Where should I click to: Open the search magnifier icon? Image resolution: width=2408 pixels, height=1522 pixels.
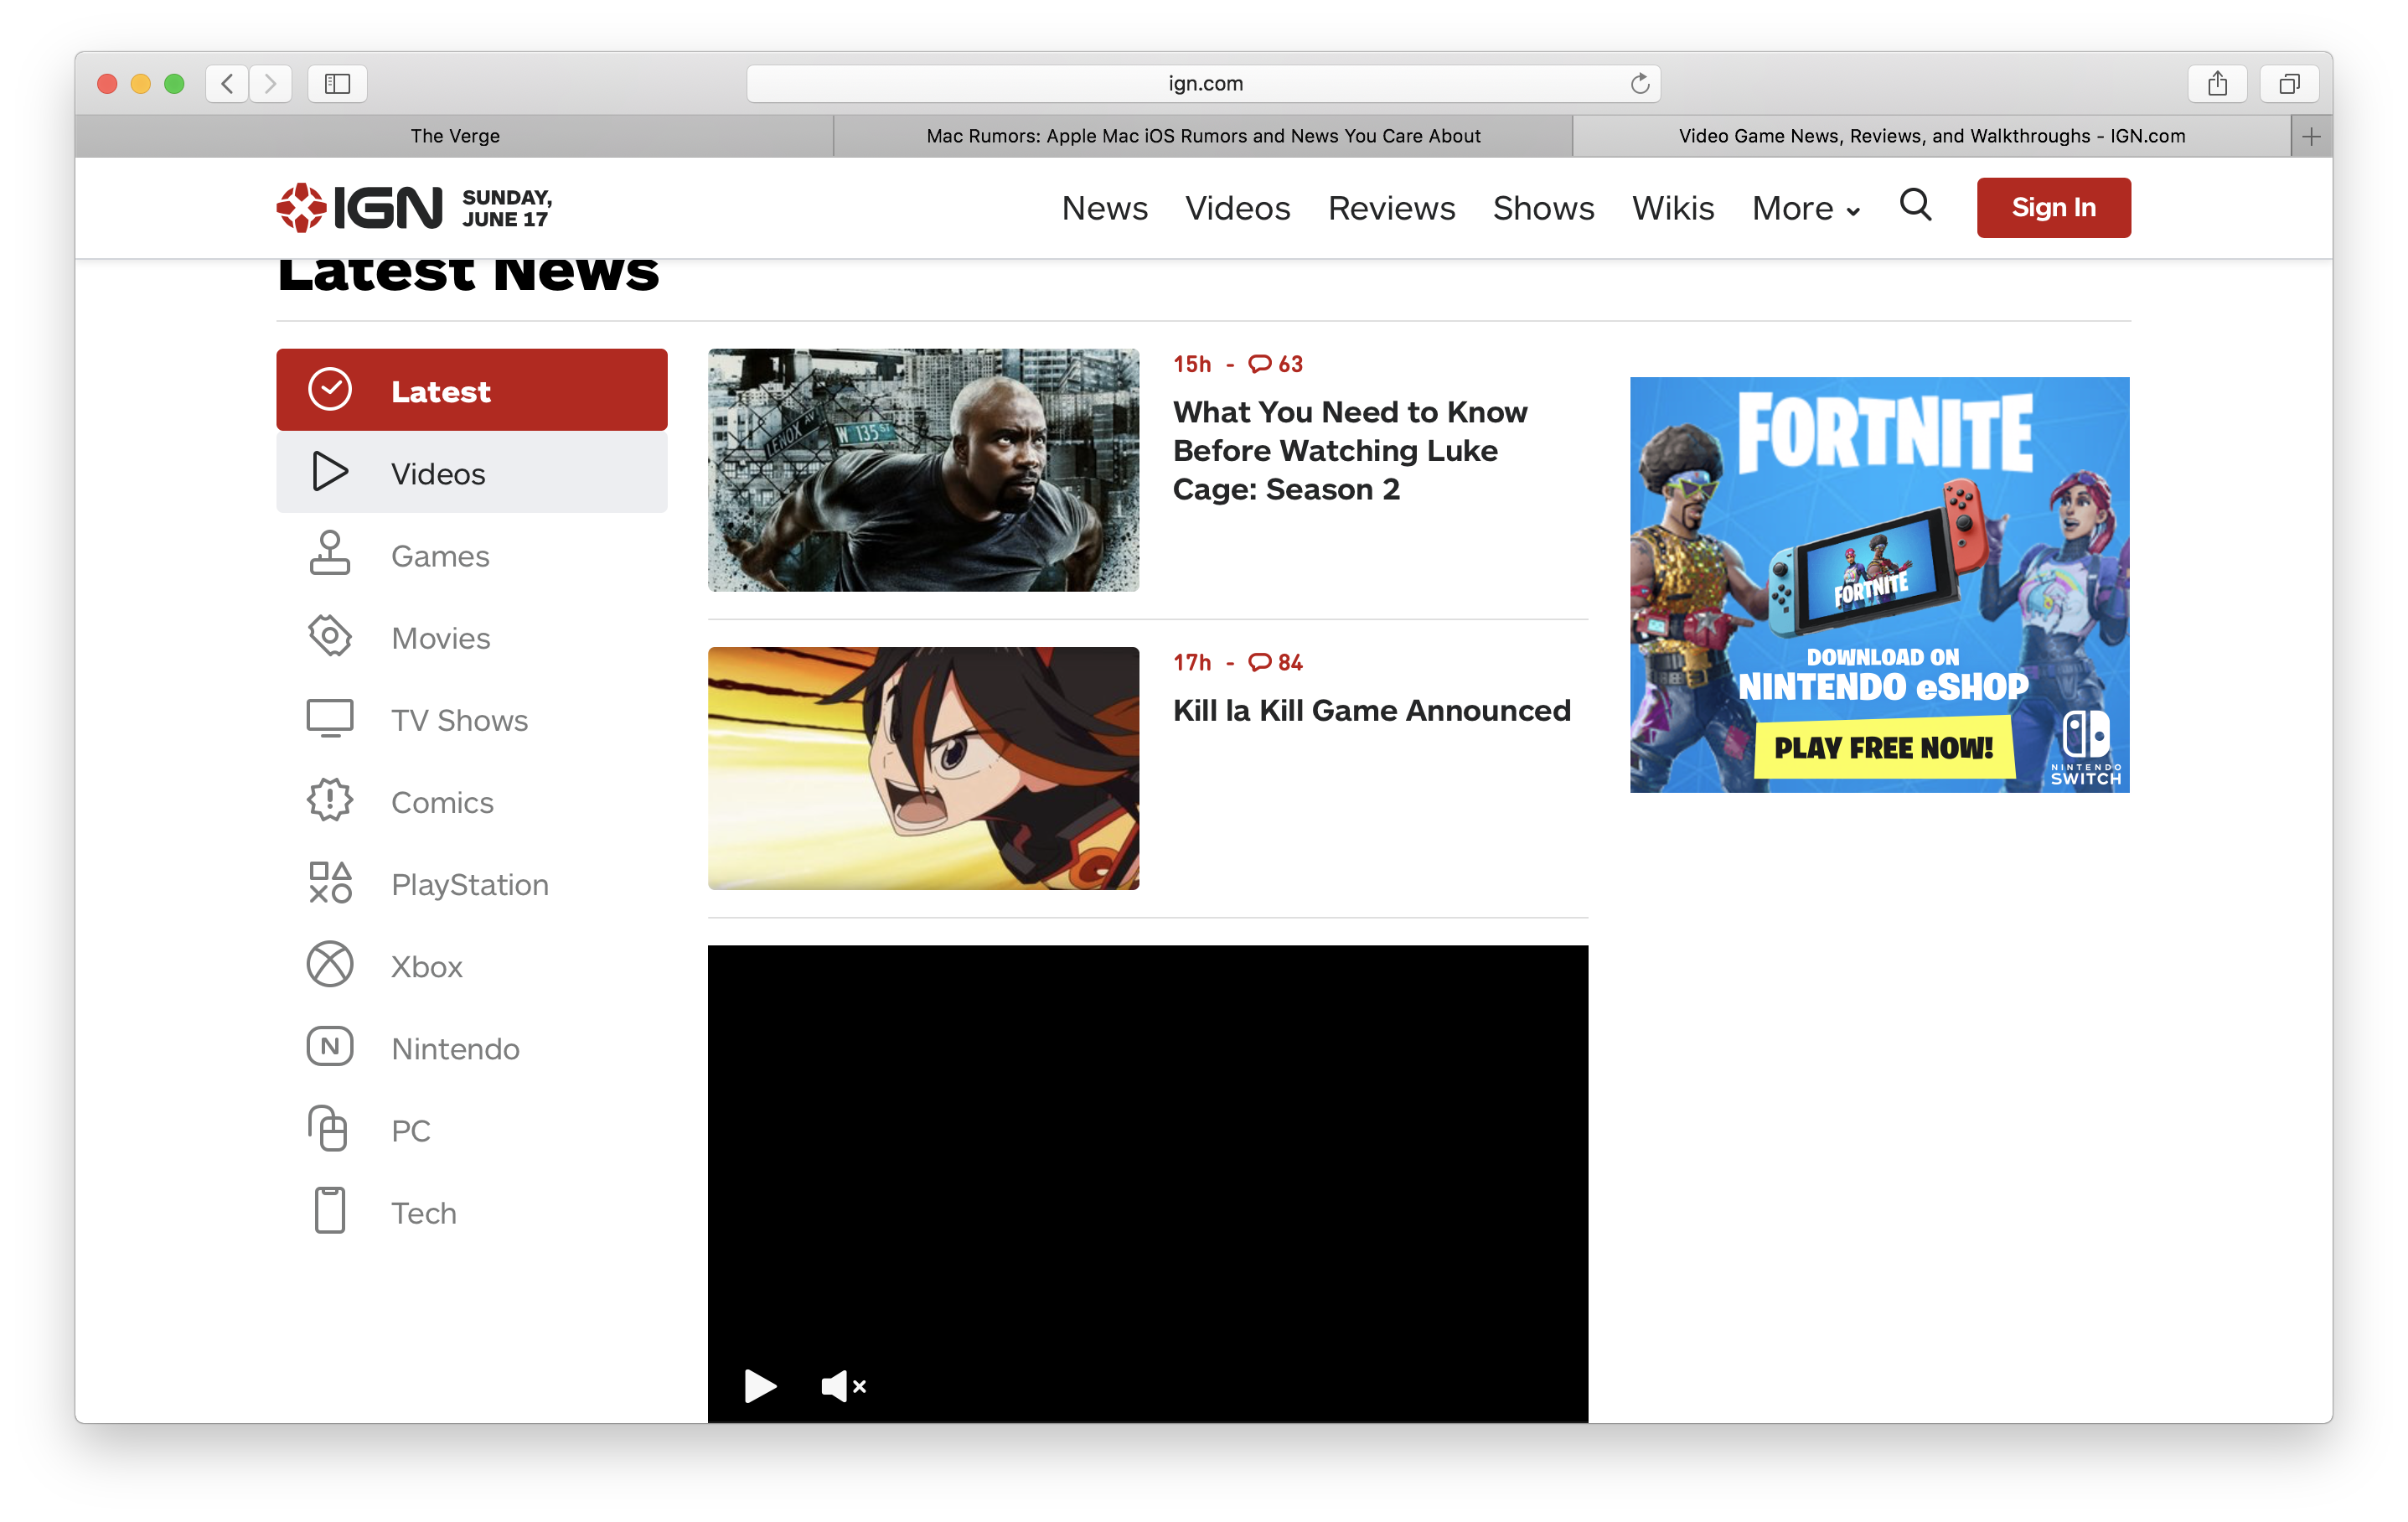coord(1915,205)
